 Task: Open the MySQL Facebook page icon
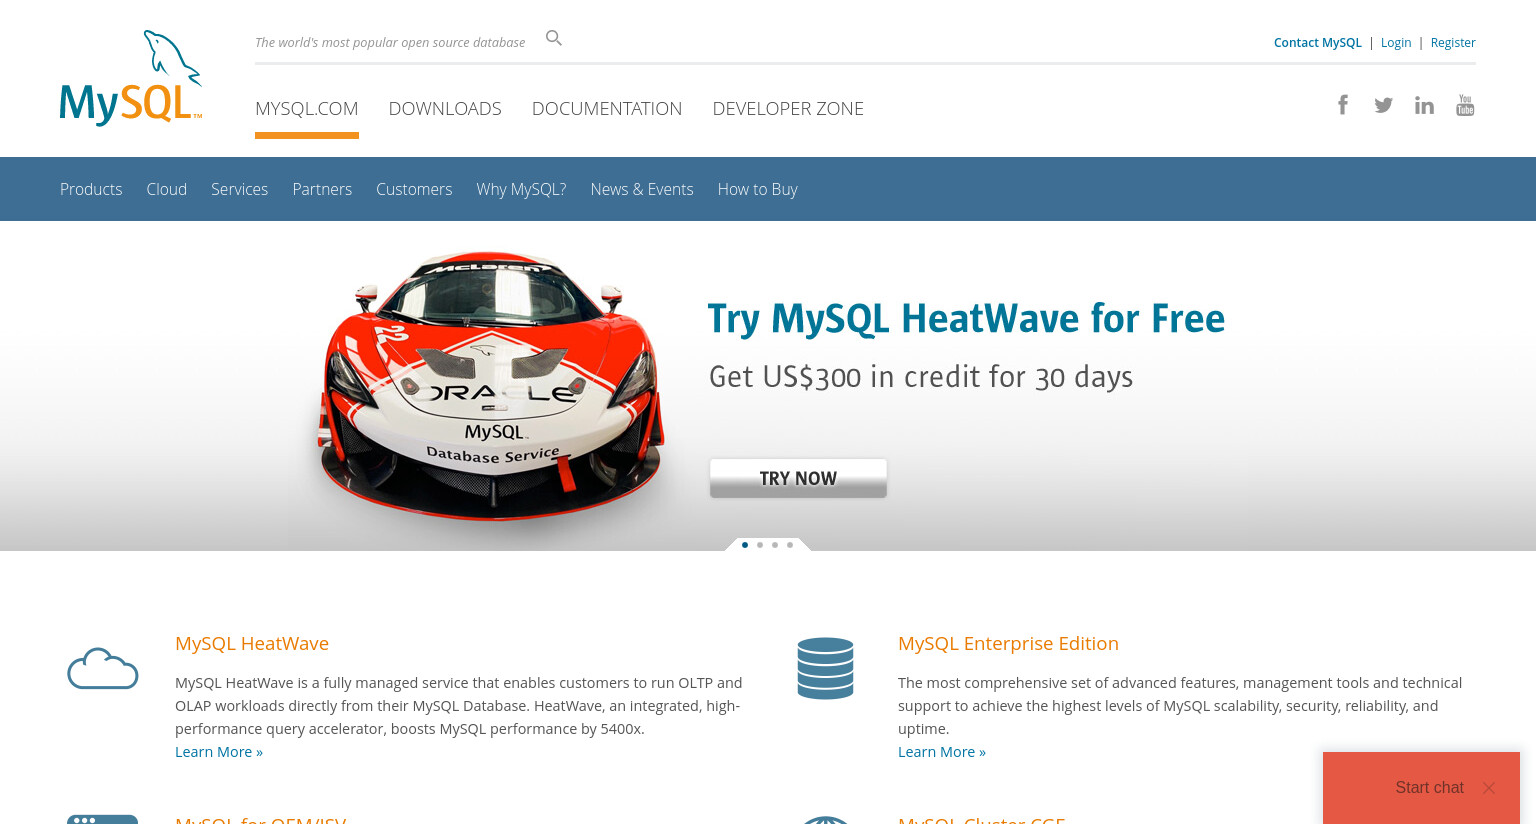click(x=1343, y=105)
